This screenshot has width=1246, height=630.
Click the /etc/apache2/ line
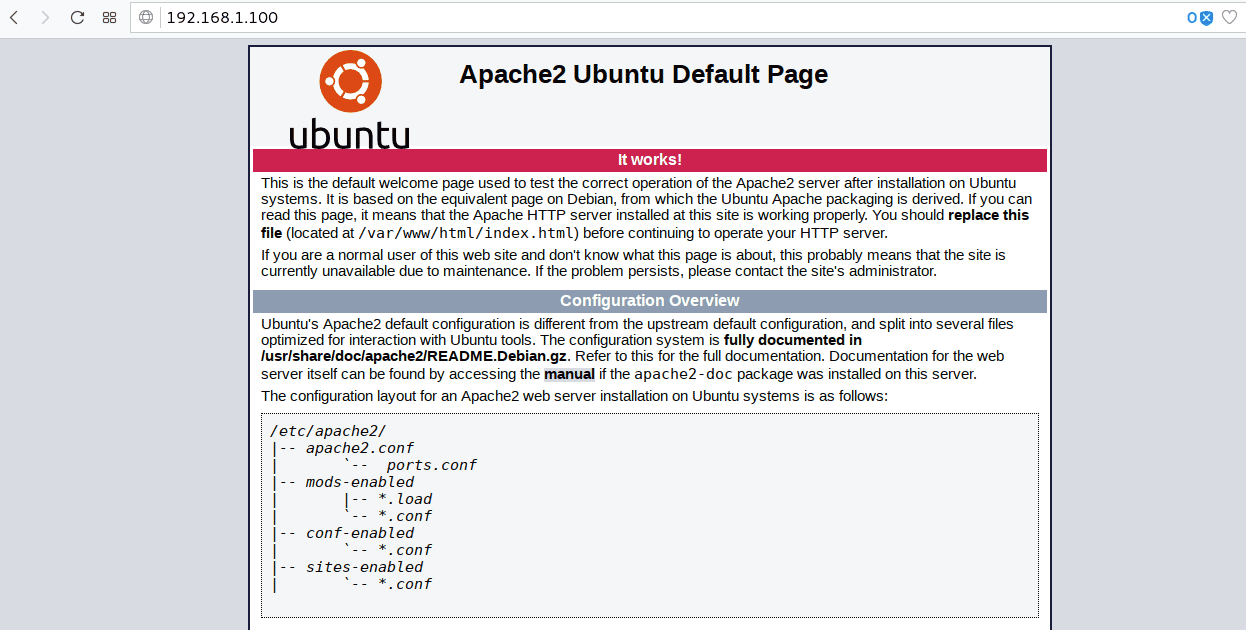tap(328, 431)
